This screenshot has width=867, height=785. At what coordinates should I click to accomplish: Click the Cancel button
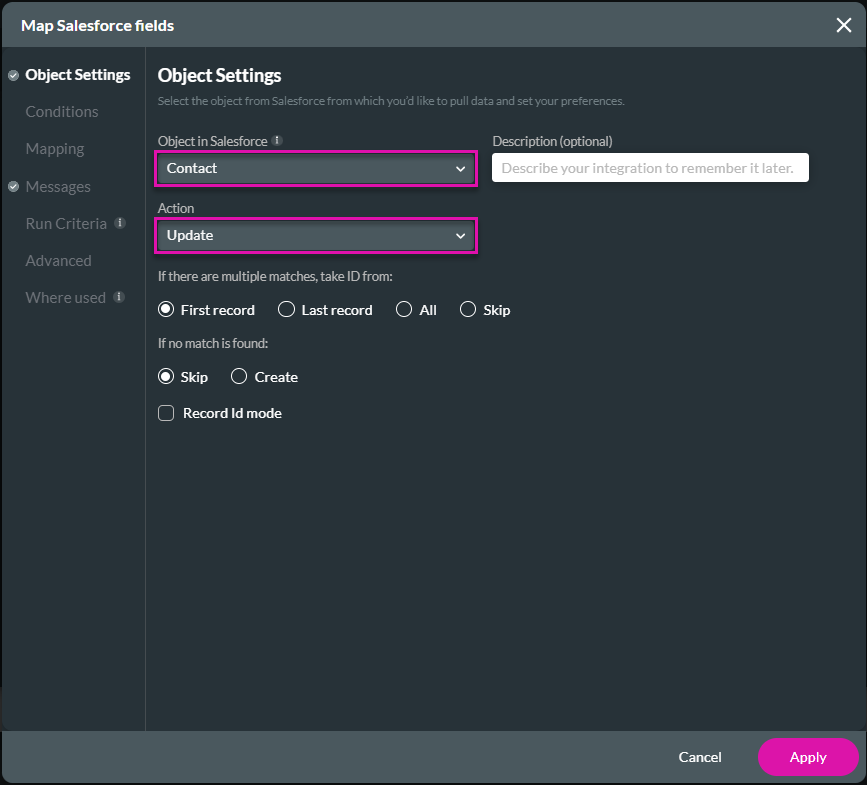tap(699, 757)
